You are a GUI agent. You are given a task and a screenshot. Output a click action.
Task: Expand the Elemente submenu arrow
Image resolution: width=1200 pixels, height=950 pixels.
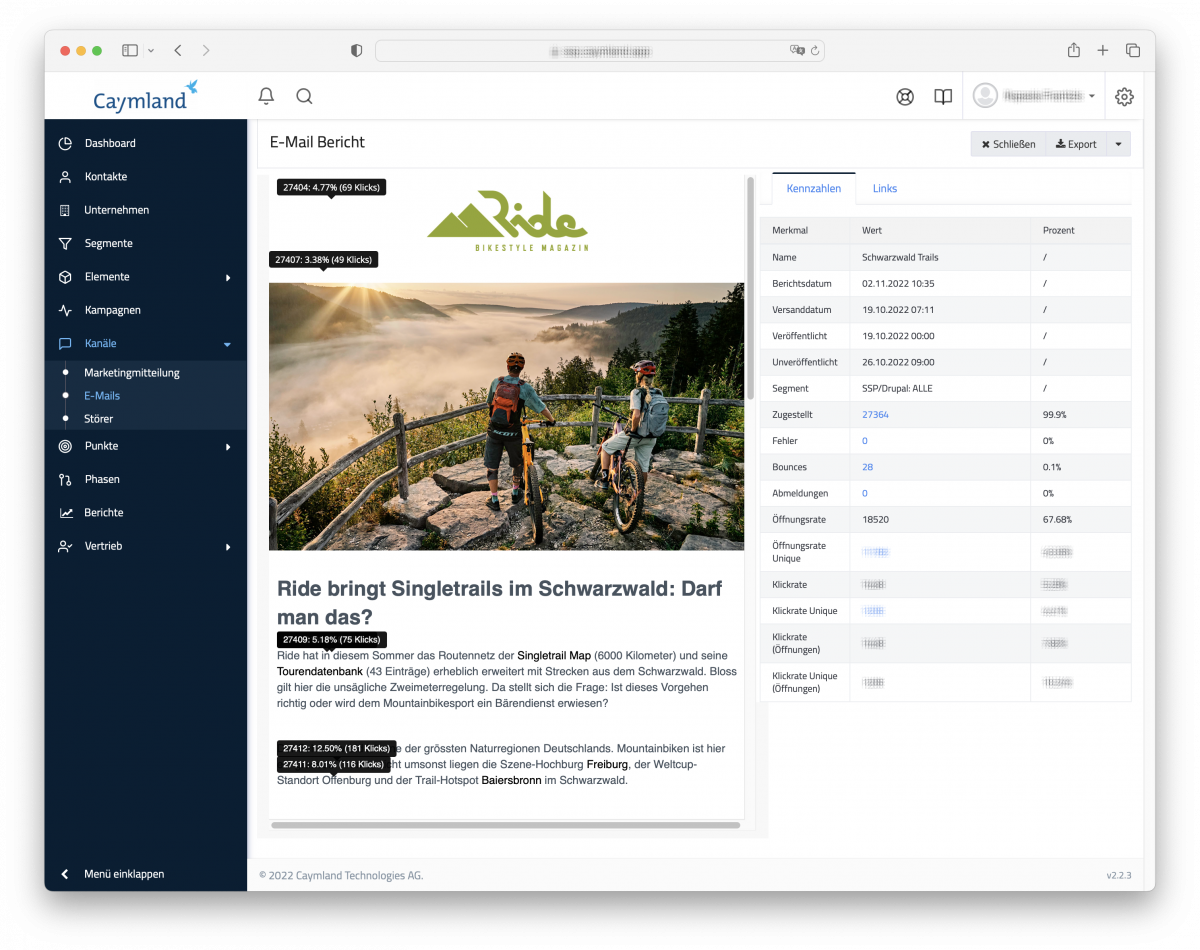[228, 277]
